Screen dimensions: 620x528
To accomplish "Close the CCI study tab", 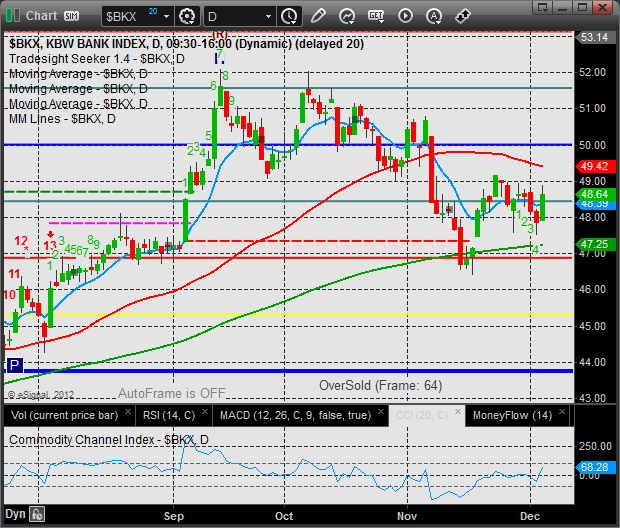I will [x=457, y=411].
